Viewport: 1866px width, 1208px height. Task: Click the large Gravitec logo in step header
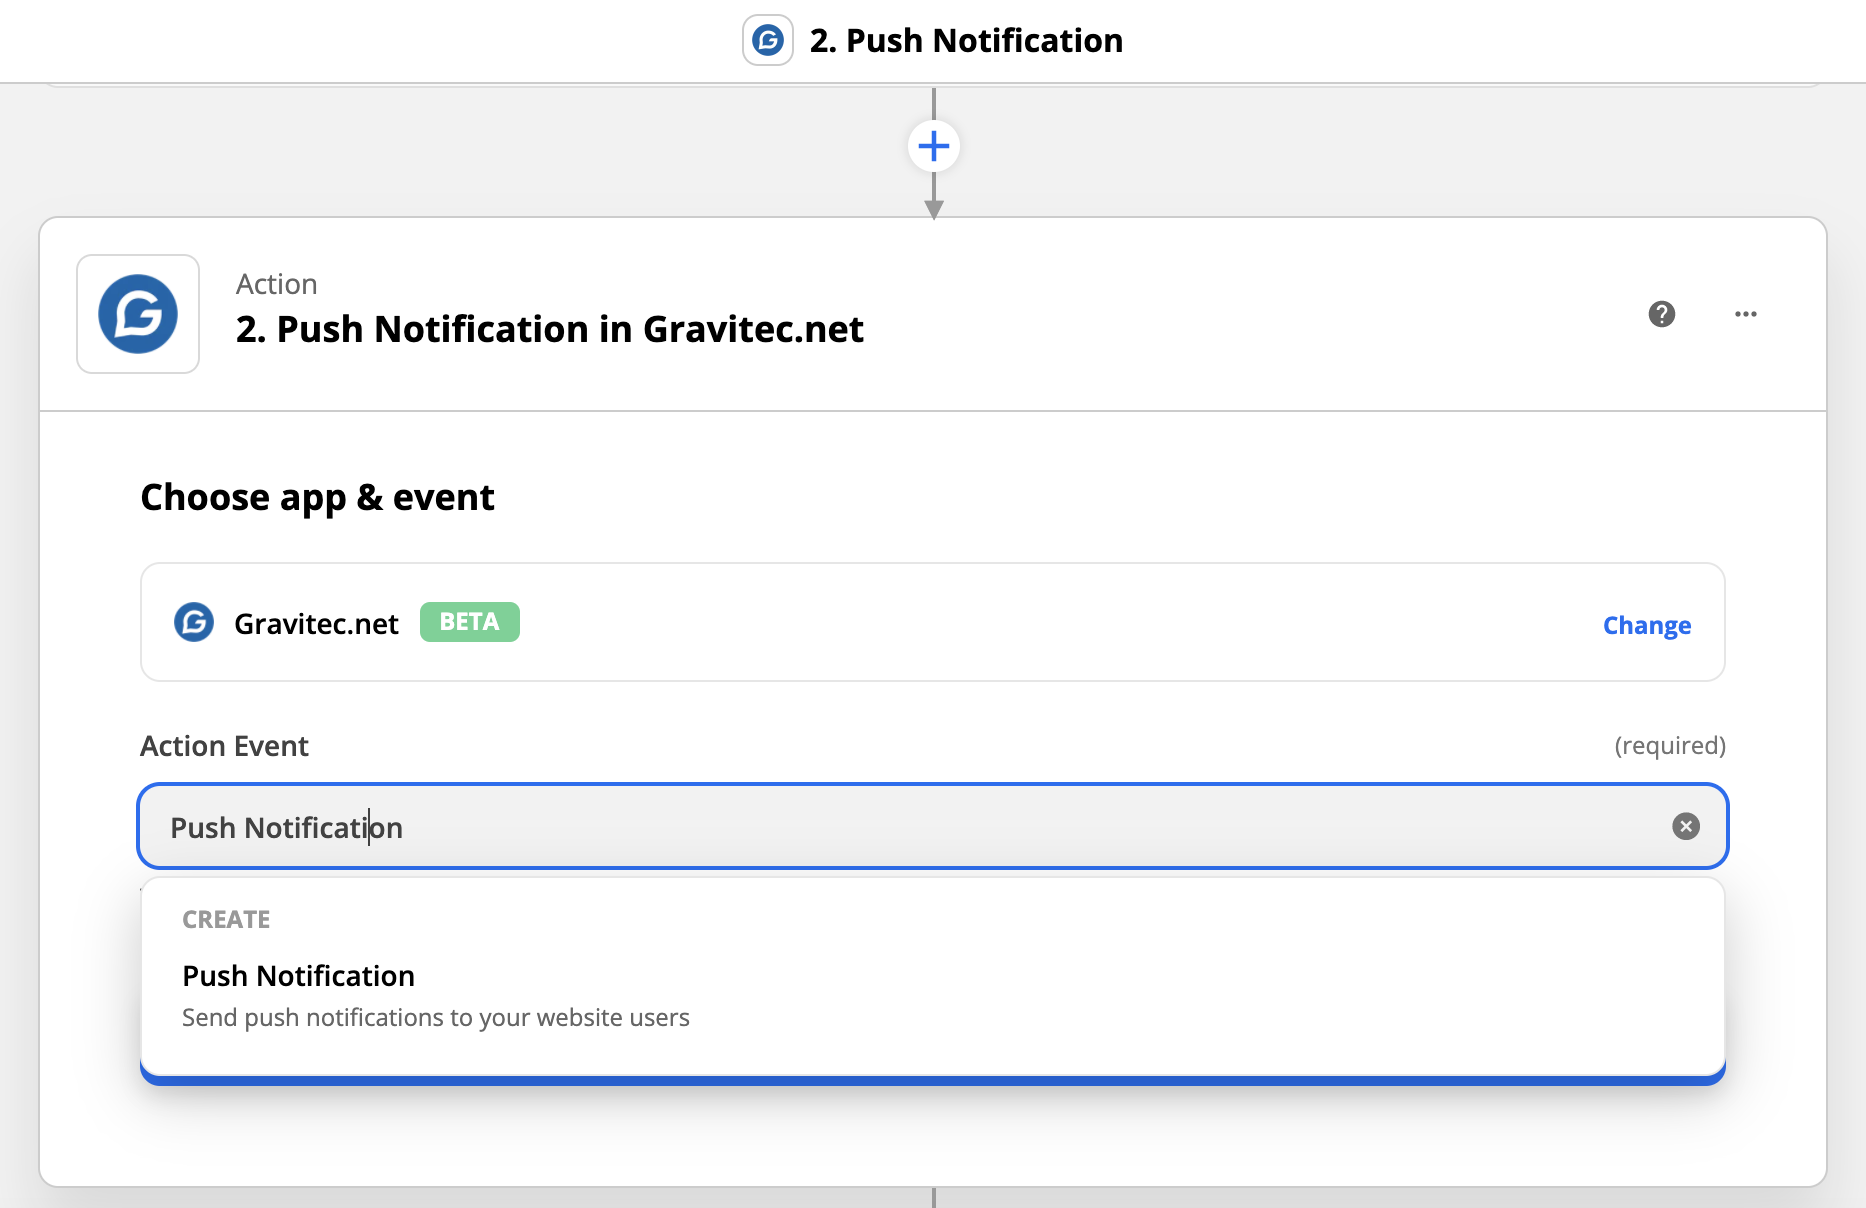pos(138,314)
